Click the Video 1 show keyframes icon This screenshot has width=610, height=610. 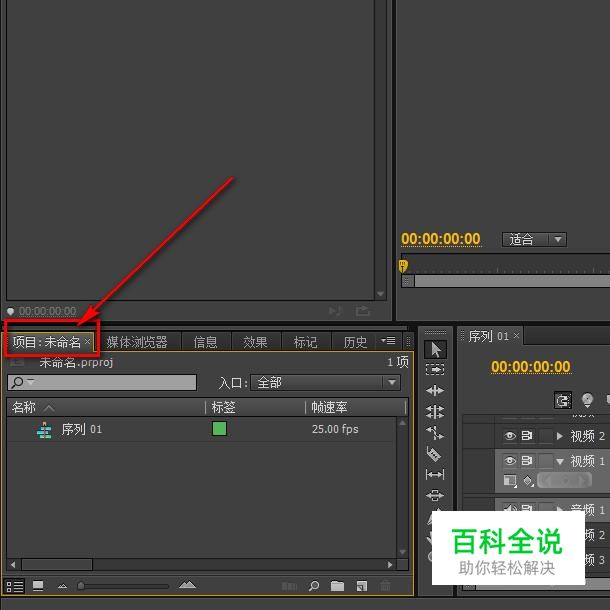[x=528, y=481]
